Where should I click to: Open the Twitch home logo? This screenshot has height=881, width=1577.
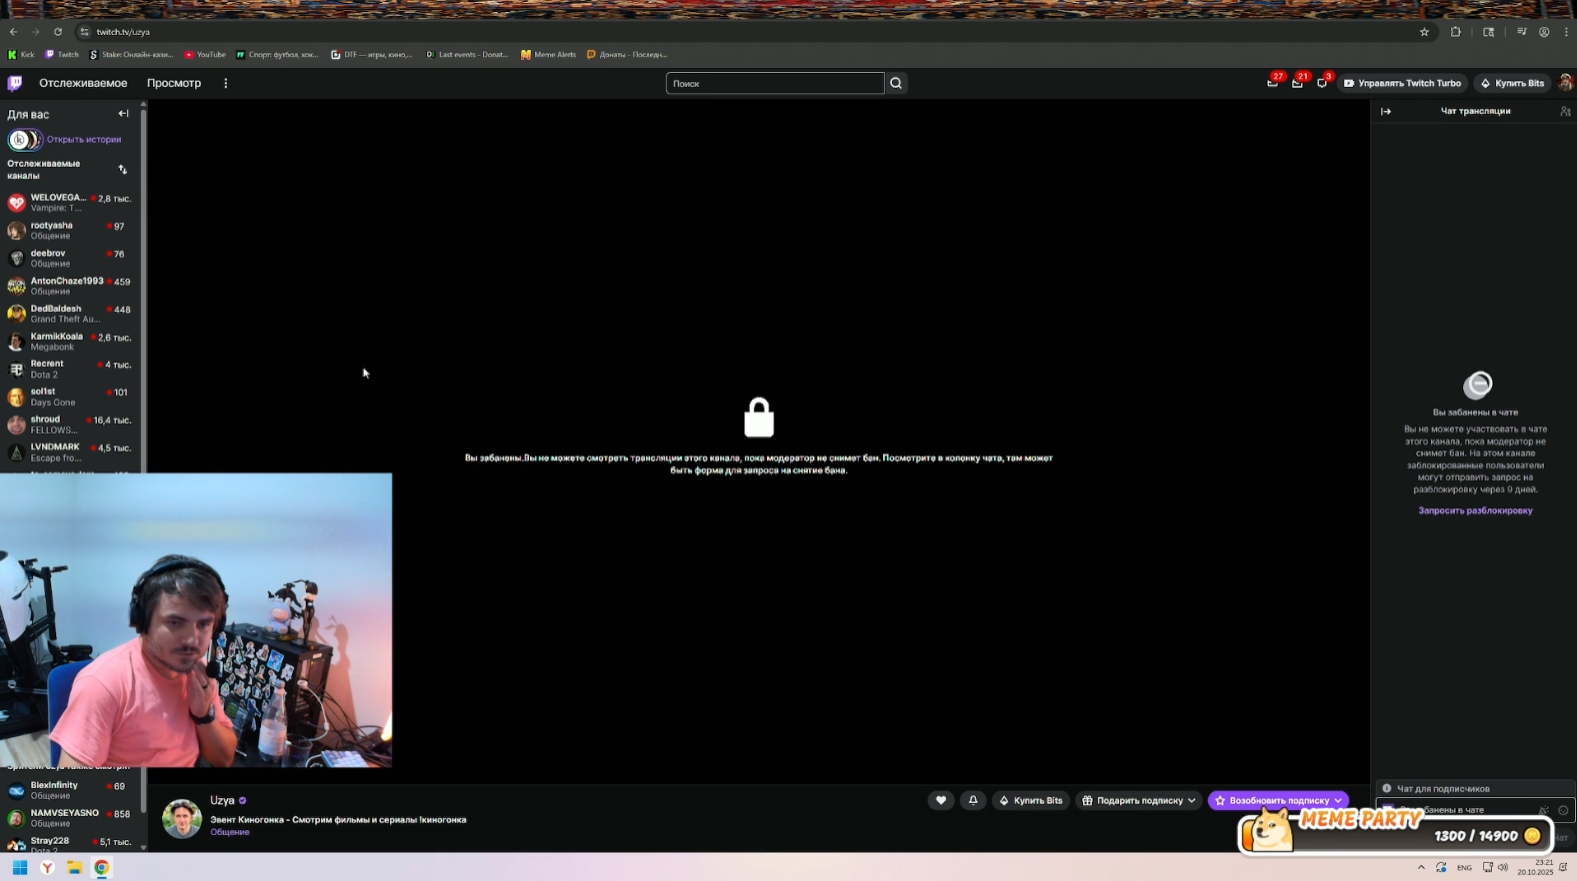[15, 83]
